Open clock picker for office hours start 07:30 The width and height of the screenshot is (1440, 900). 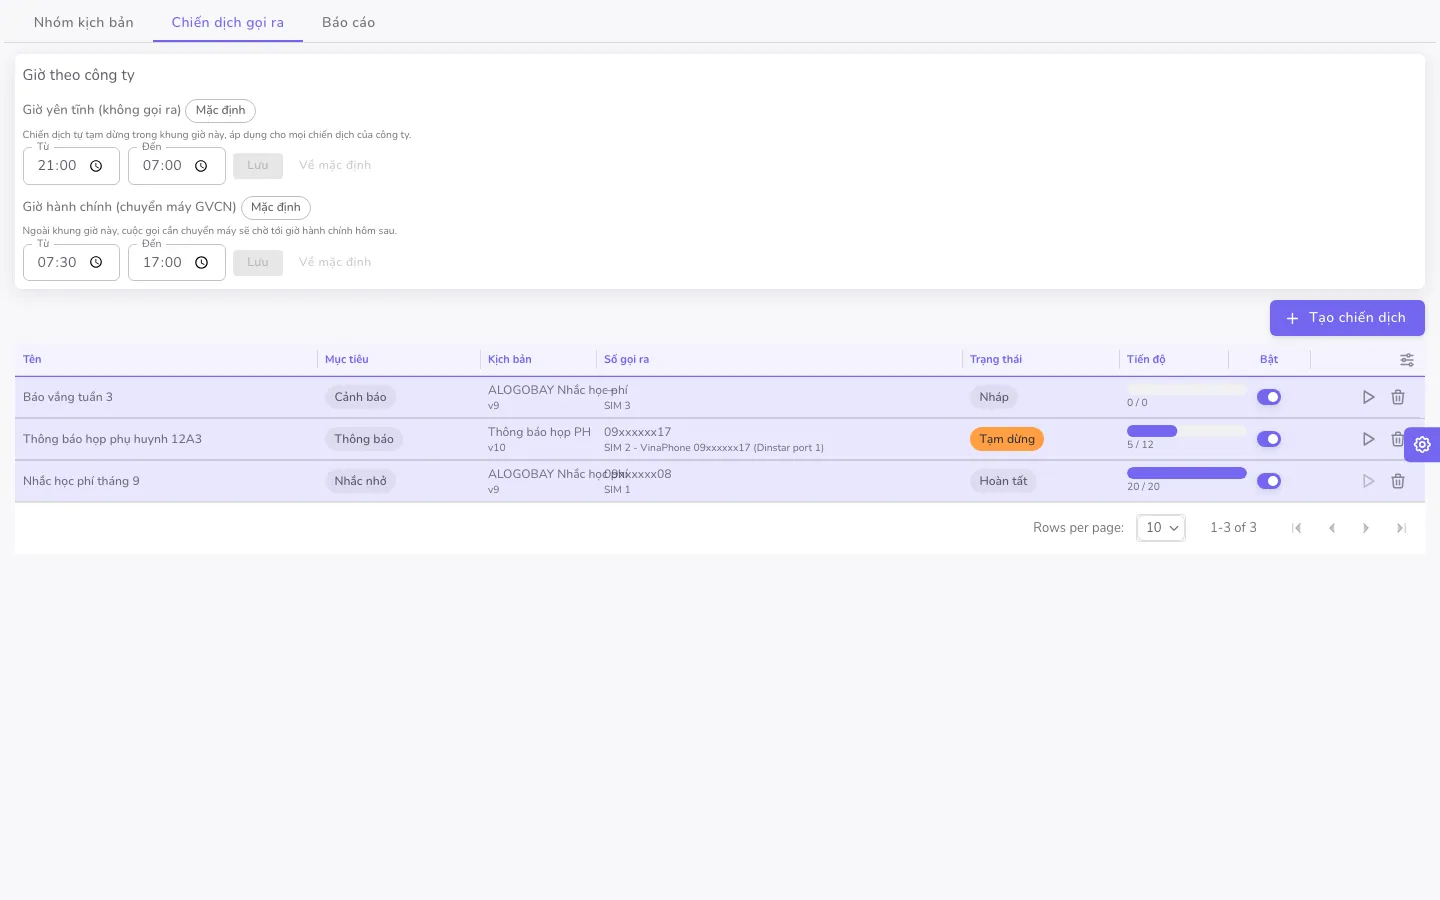point(96,263)
